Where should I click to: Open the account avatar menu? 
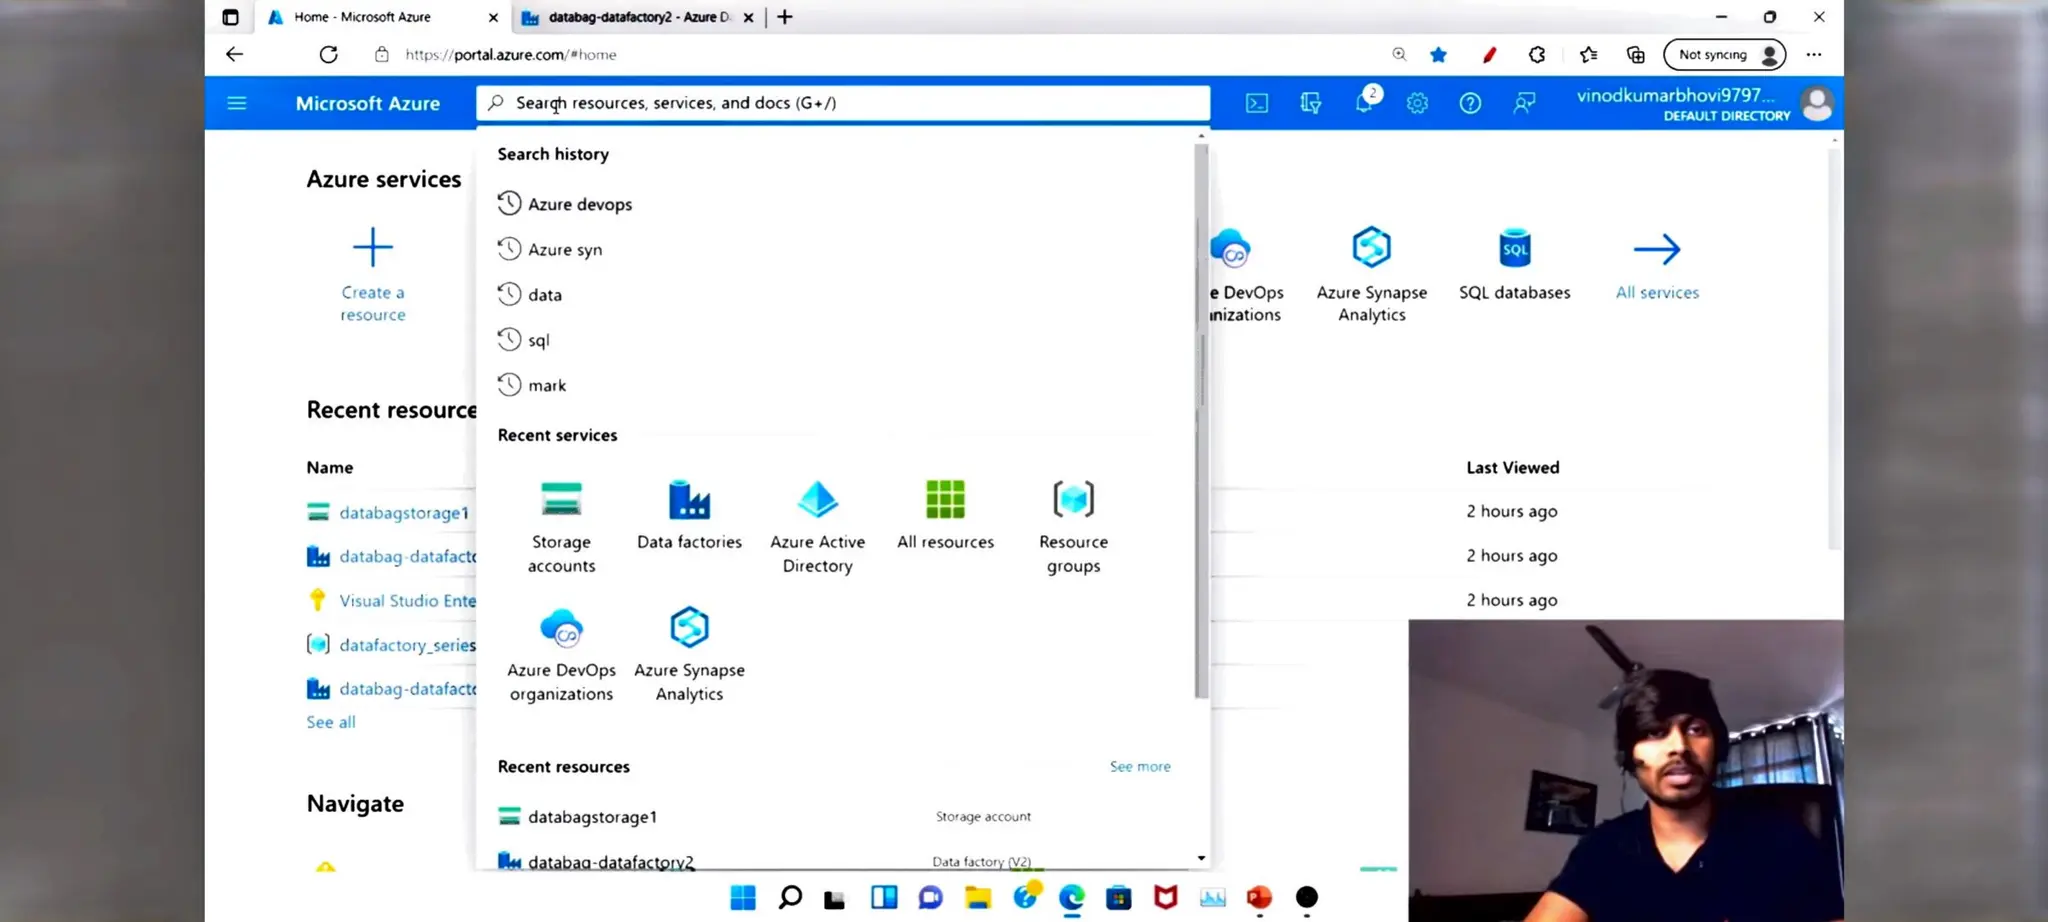point(1817,103)
